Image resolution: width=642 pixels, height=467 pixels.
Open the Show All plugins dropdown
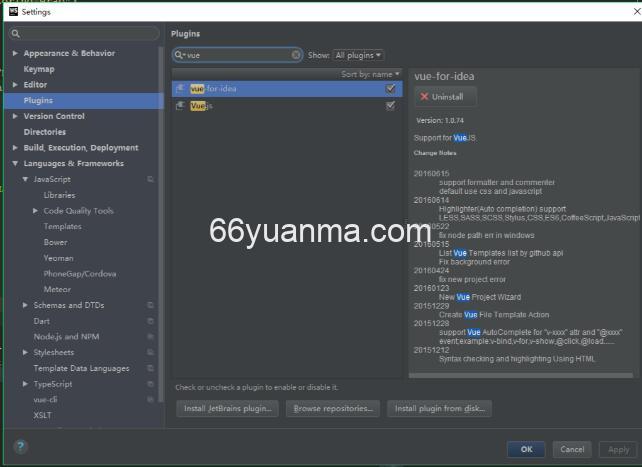[x=358, y=55]
